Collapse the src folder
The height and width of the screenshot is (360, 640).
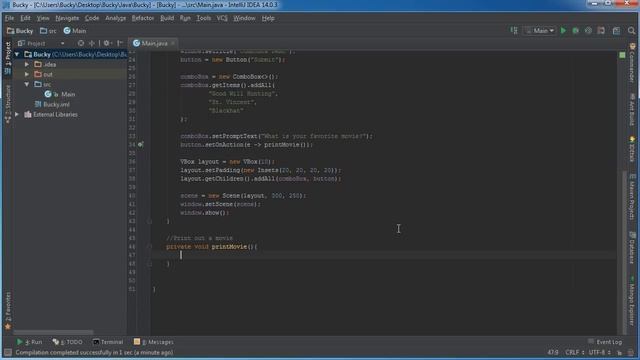click(27, 84)
